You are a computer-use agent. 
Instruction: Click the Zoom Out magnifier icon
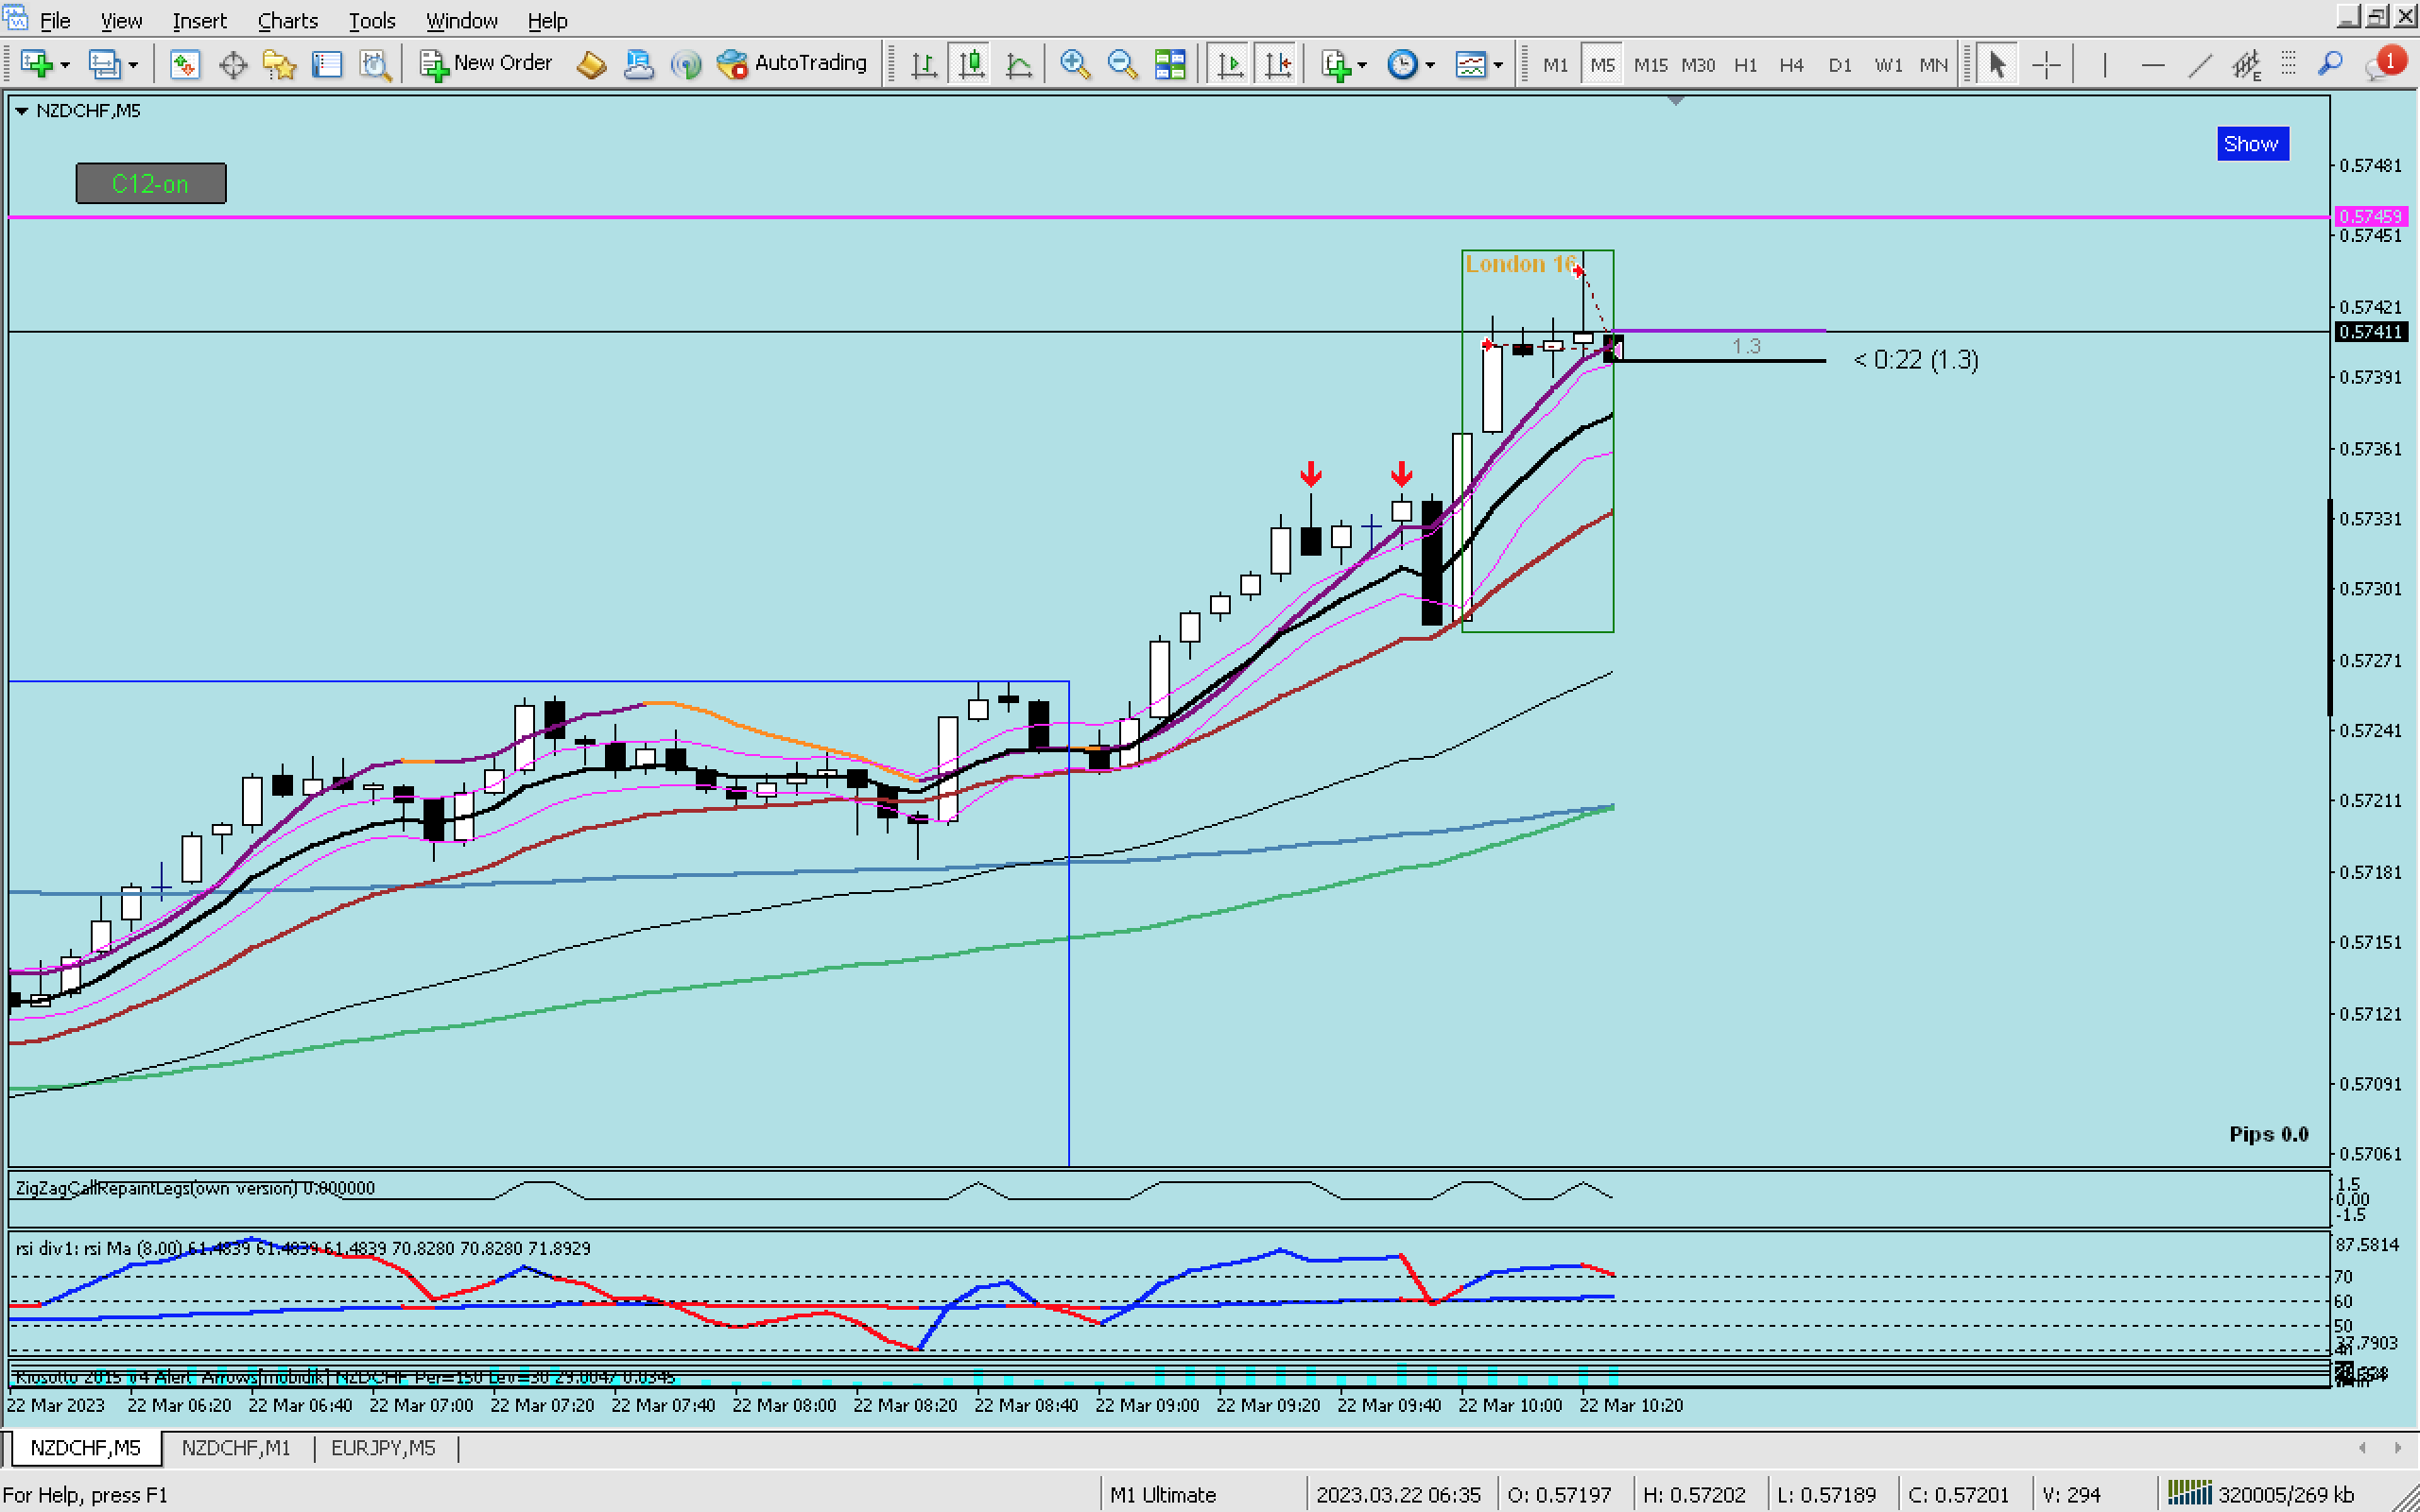(x=1122, y=64)
